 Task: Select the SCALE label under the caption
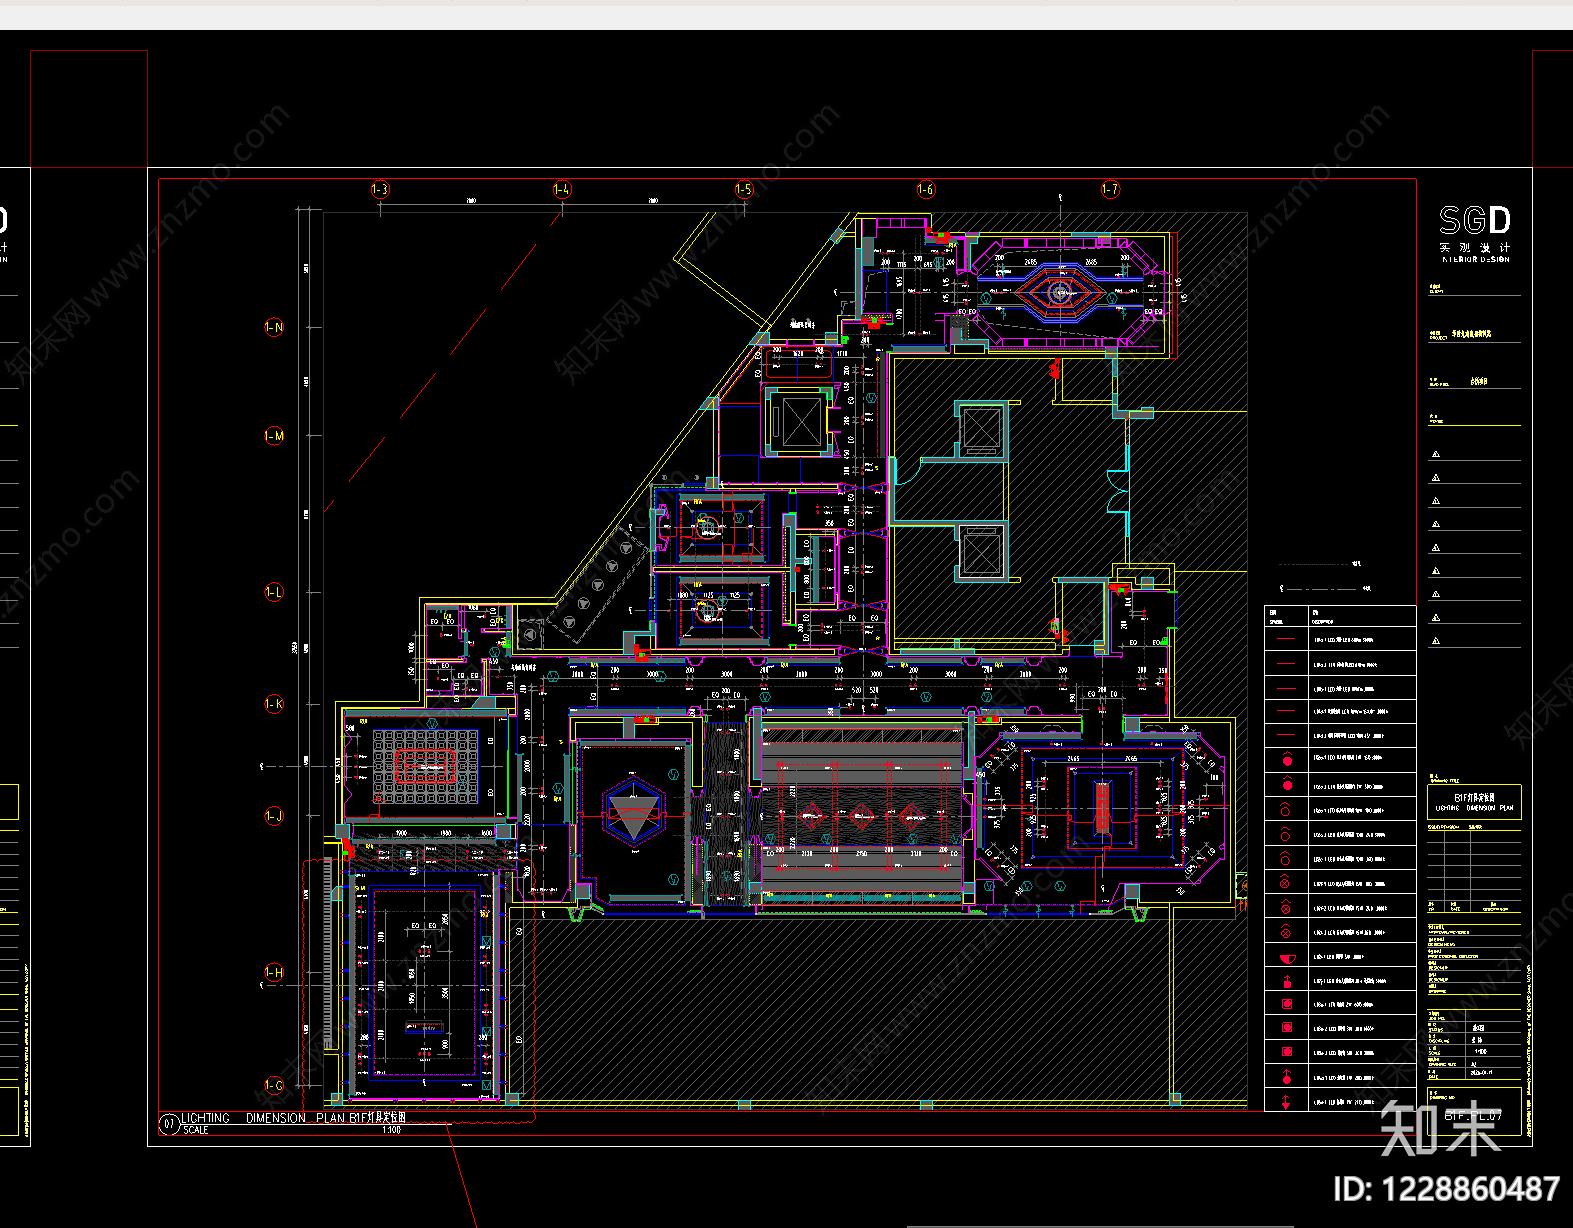click(x=196, y=1130)
